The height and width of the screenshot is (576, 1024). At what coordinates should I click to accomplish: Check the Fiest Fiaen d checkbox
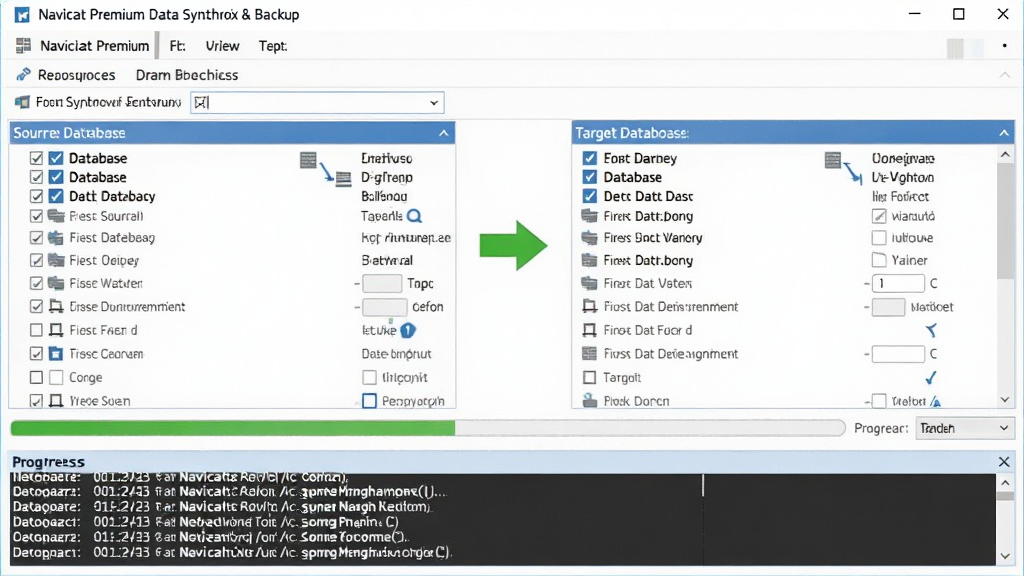[x=37, y=330]
